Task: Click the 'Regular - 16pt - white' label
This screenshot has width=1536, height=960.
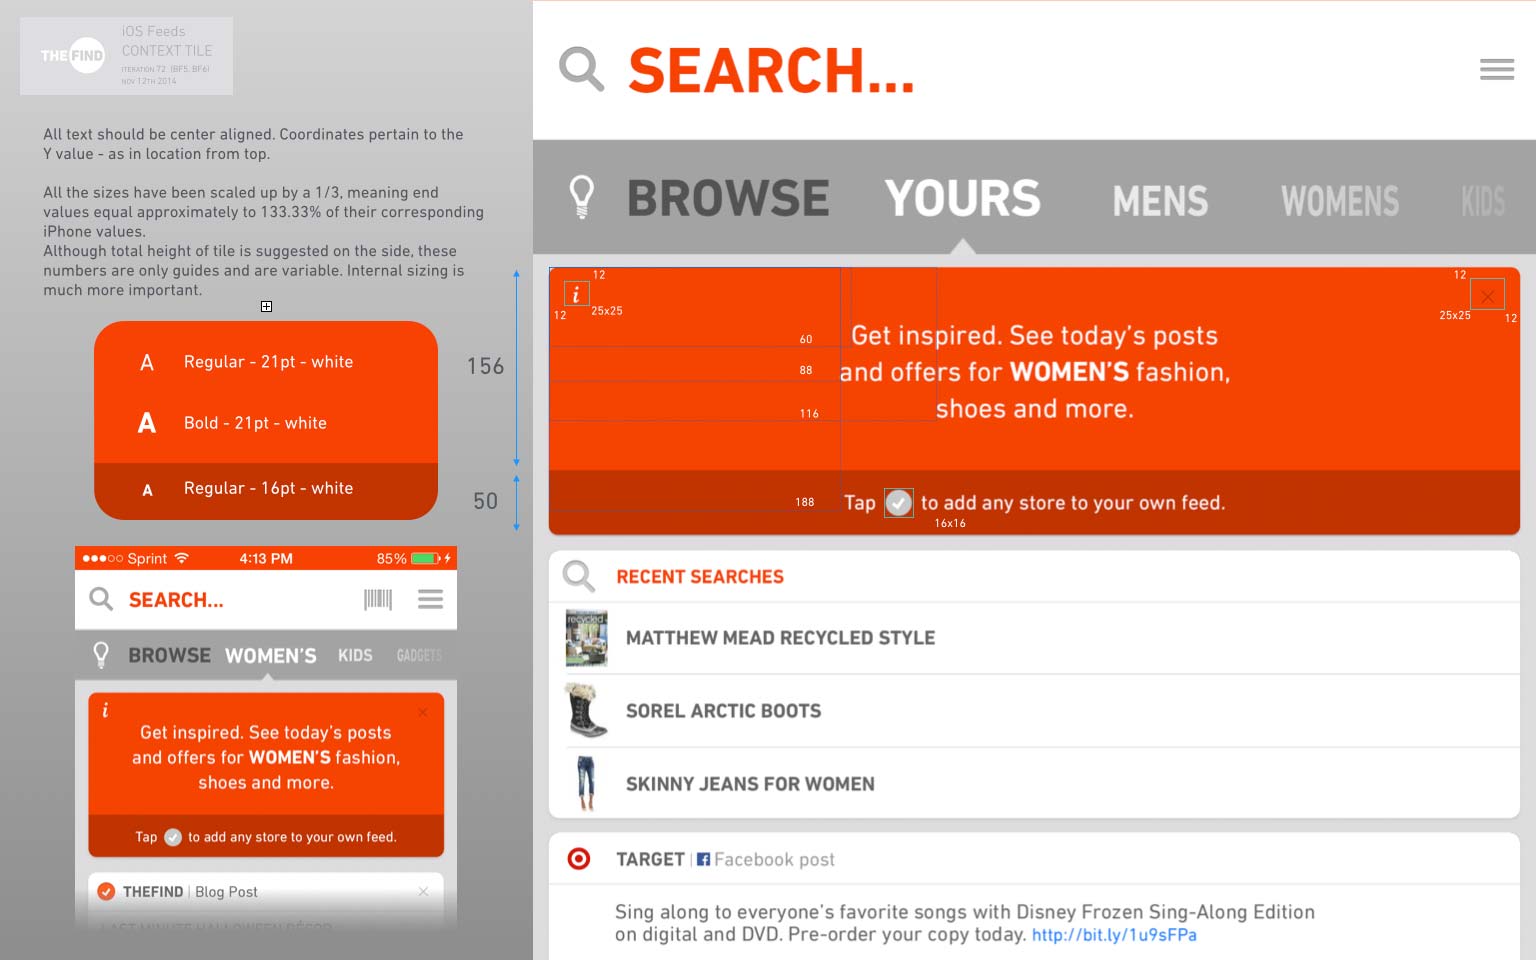Action: pos(268,488)
